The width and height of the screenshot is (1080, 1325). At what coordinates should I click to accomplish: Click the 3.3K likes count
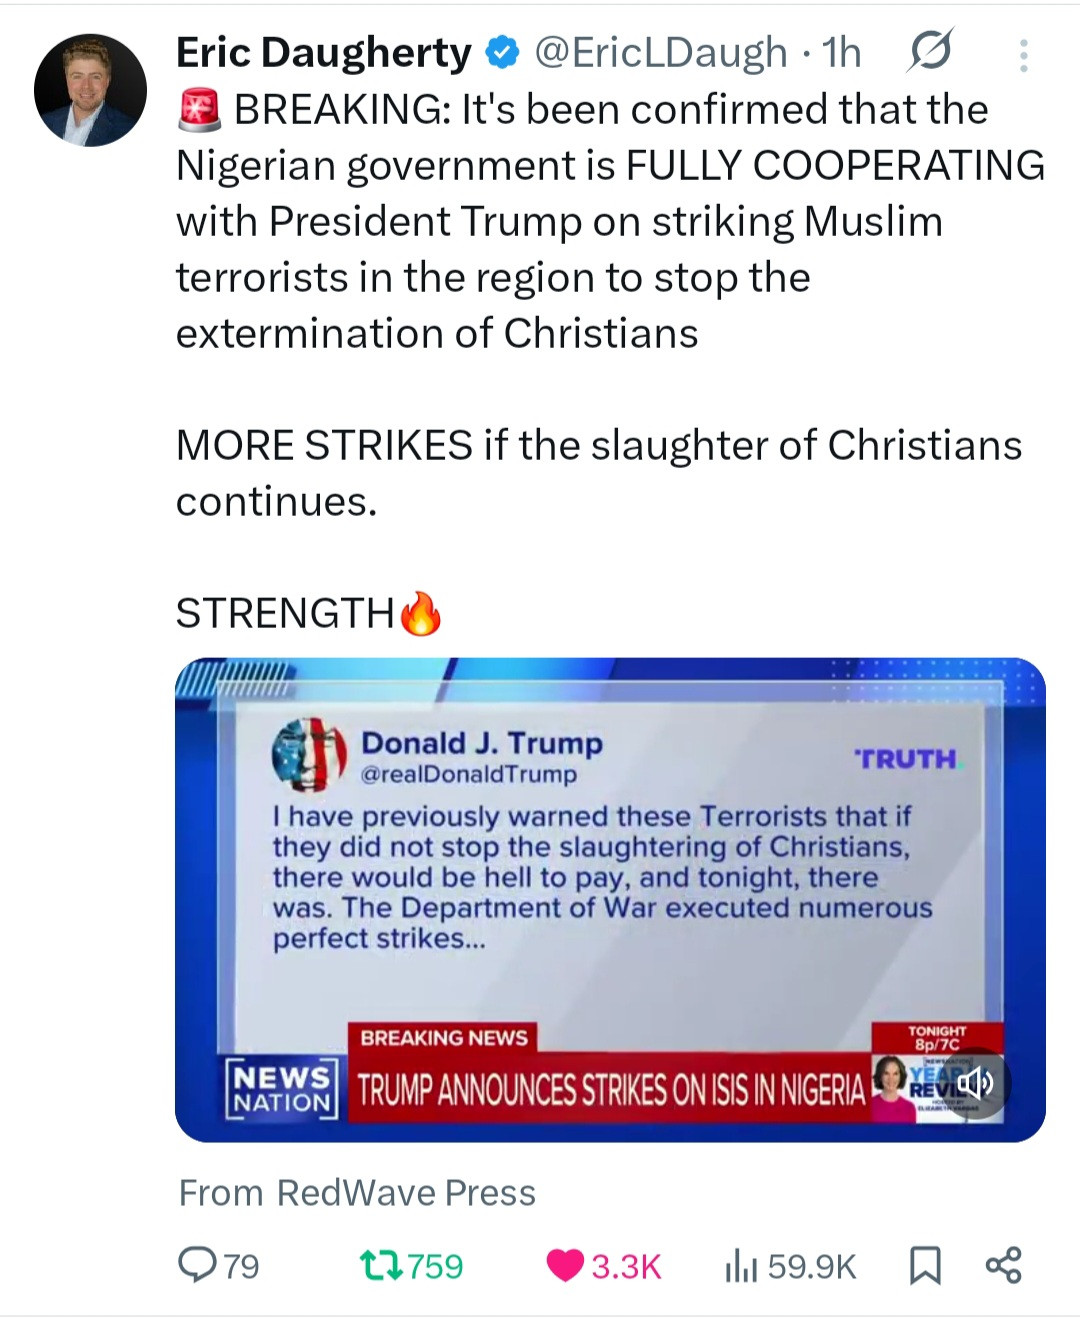pyautogui.click(x=626, y=1266)
